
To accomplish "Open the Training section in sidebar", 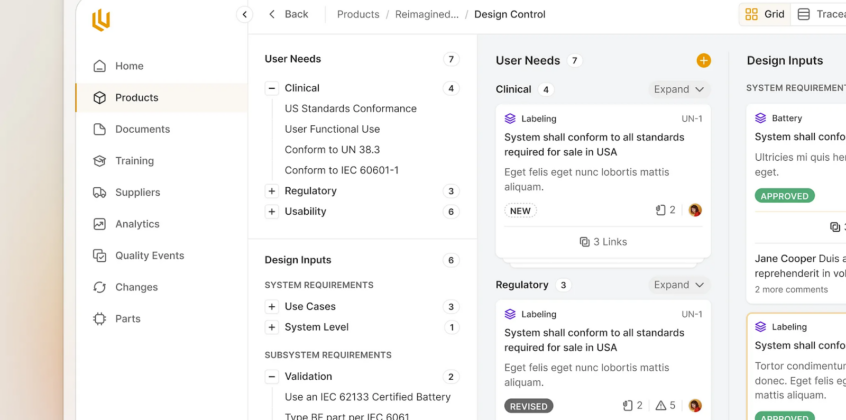I will (x=134, y=161).
